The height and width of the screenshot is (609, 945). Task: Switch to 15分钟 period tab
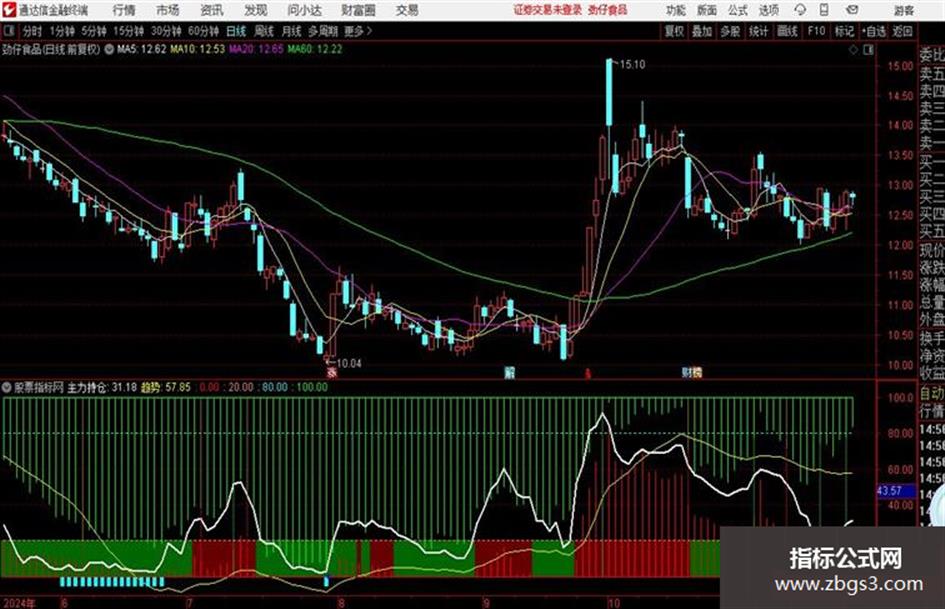128,31
